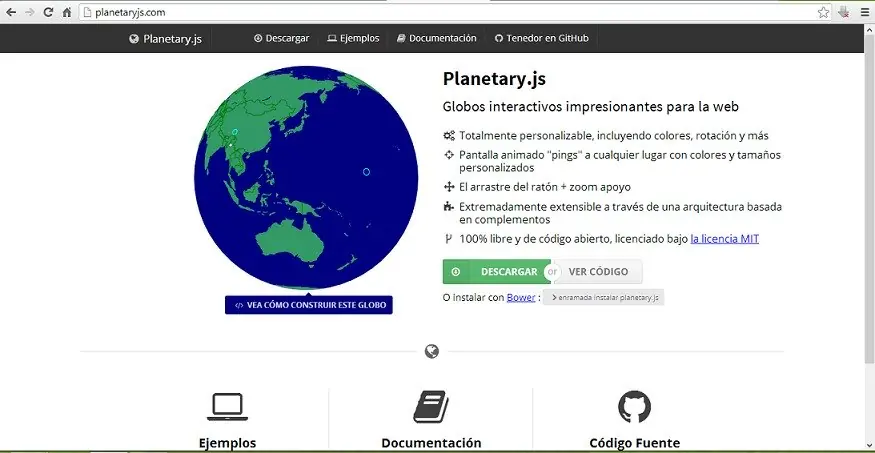Open the browser home page icon
The image size is (875, 453).
pyautogui.click(x=67, y=12)
